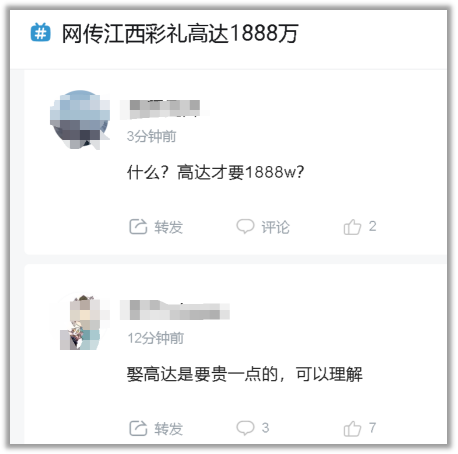Open the post 娶高达是要贵一点的，可以理解
The height and width of the screenshot is (454, 458).
pos(244,374)
